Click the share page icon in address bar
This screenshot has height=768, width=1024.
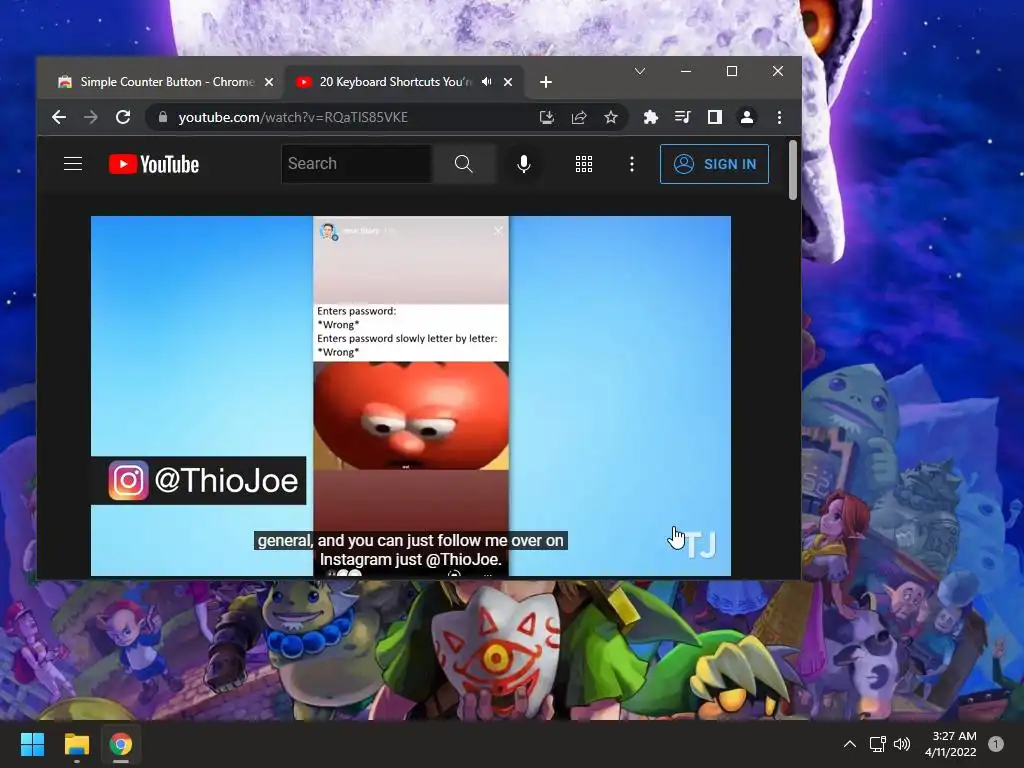(x=579, y=117)
